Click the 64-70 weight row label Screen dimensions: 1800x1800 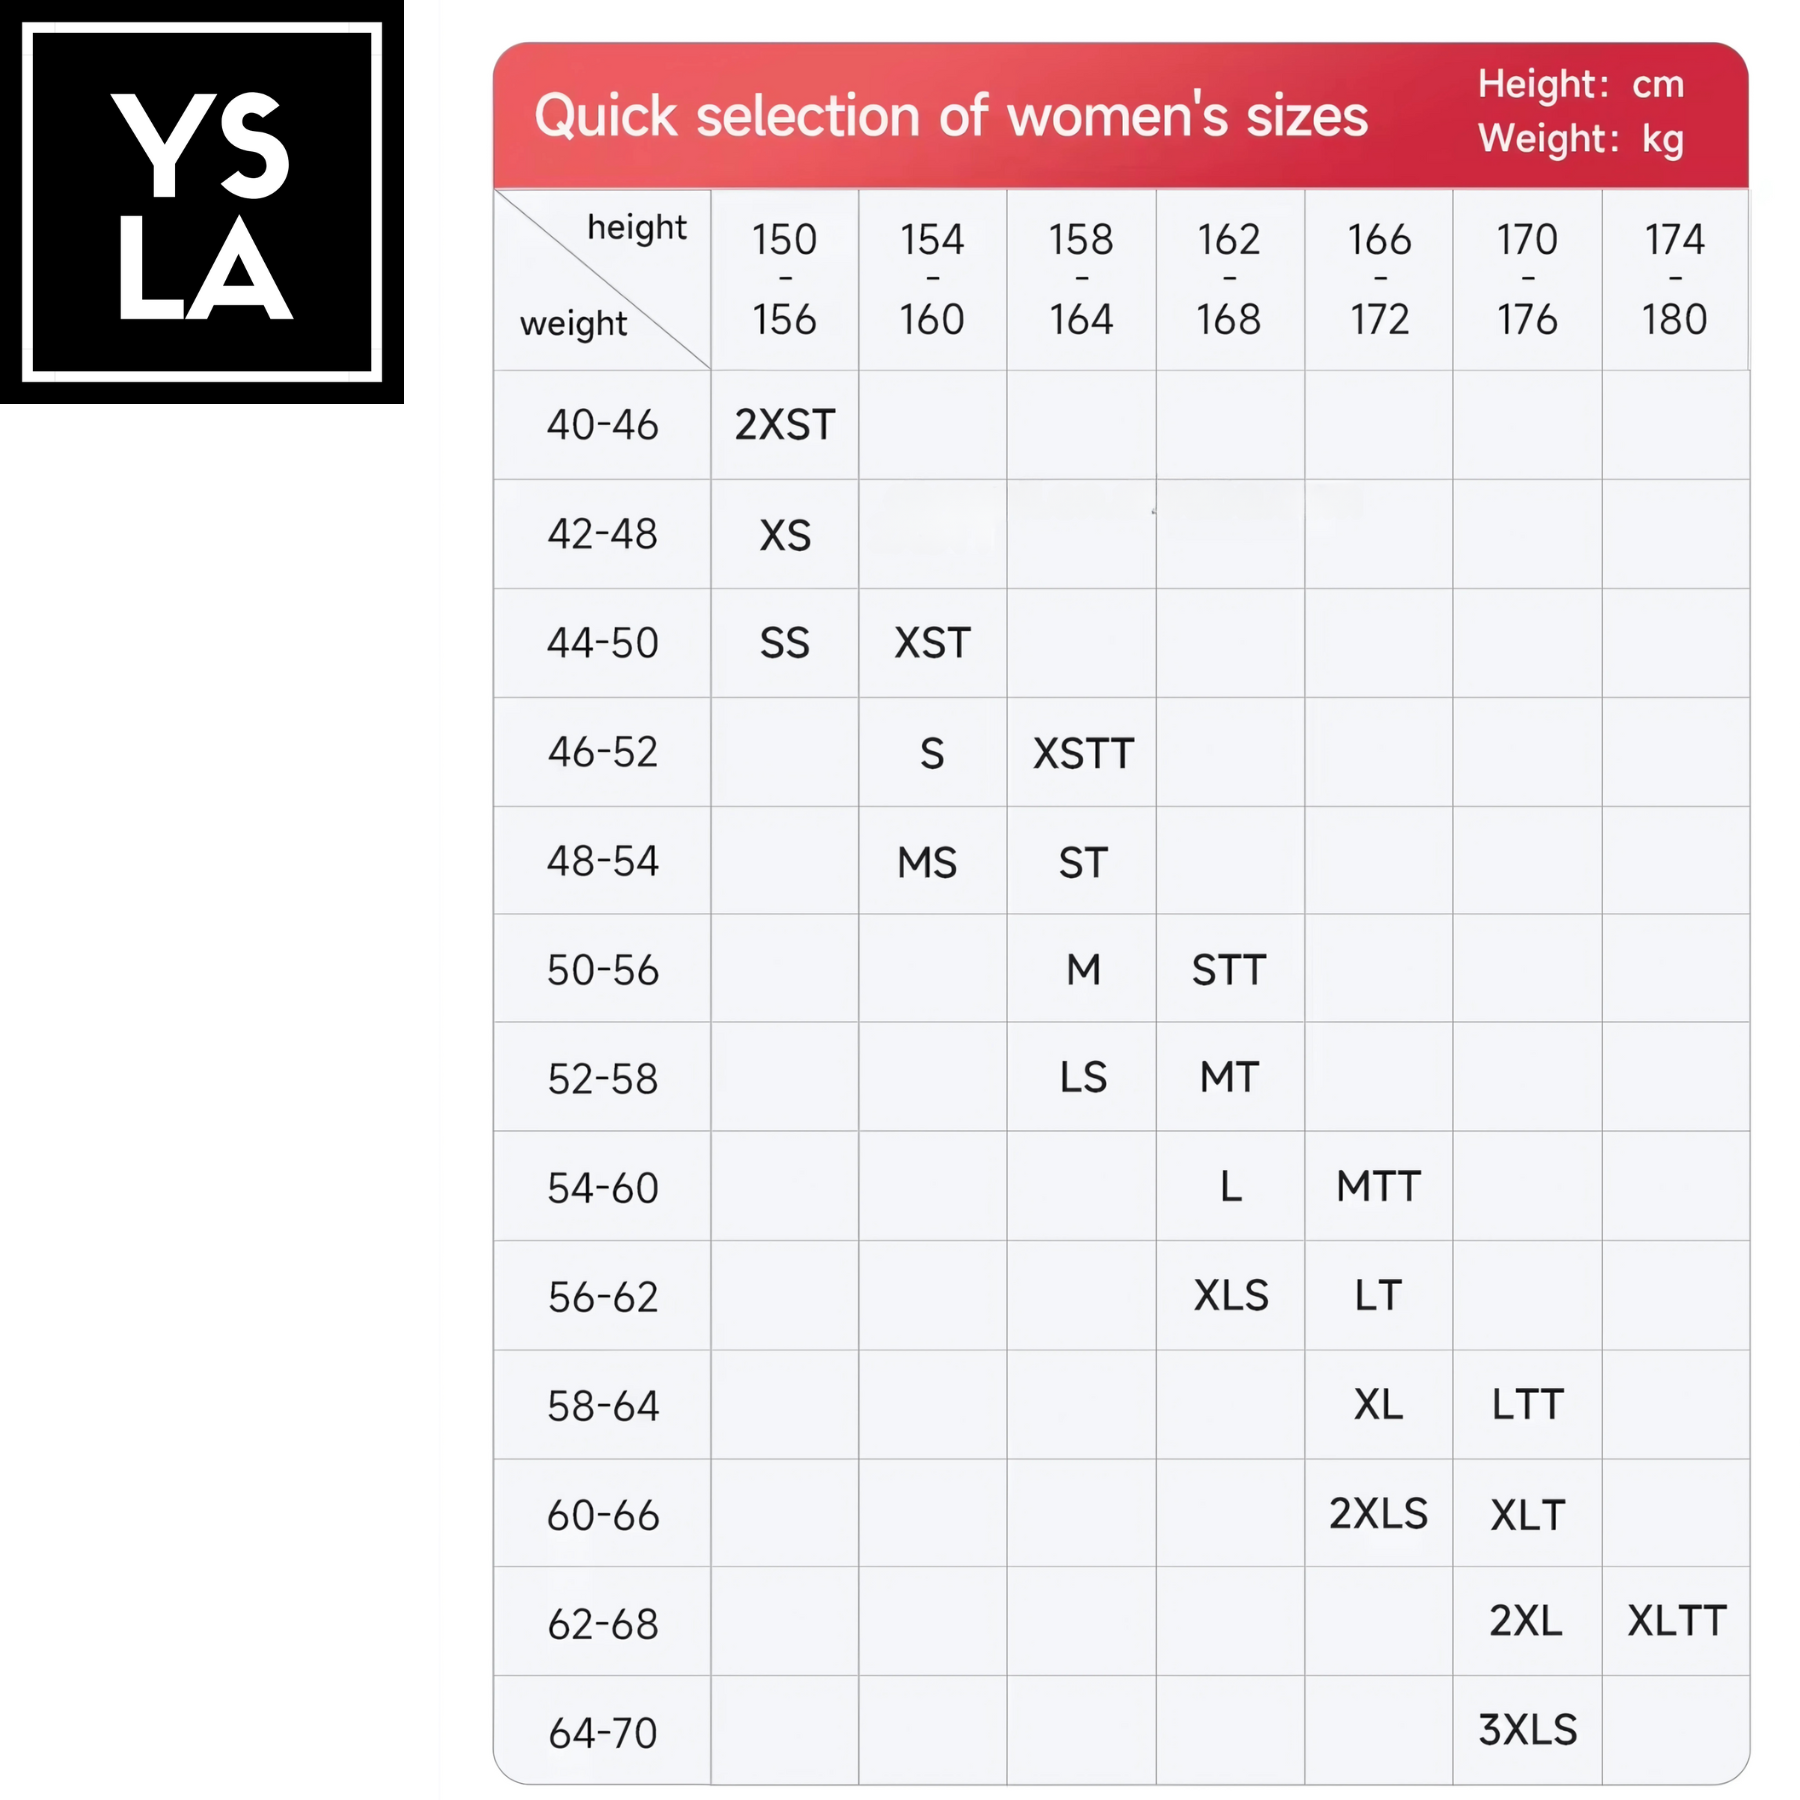(603, 1733)
